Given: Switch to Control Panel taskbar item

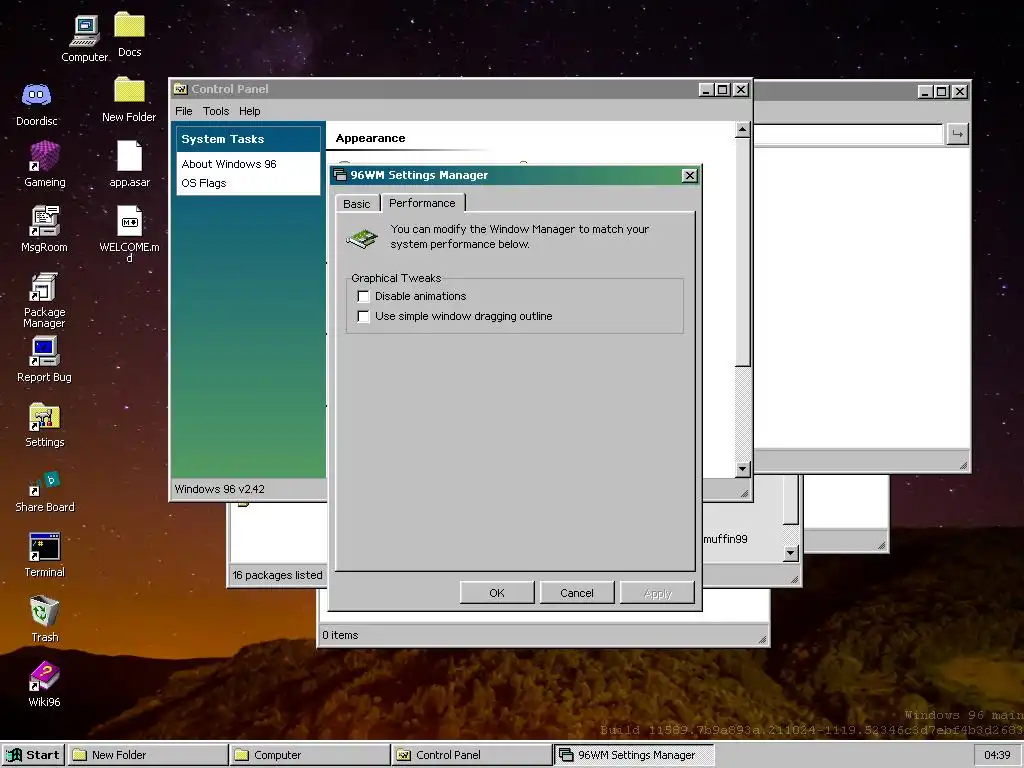Looking at the screenshot, I should pyautogui.click(x=472, y=755).
